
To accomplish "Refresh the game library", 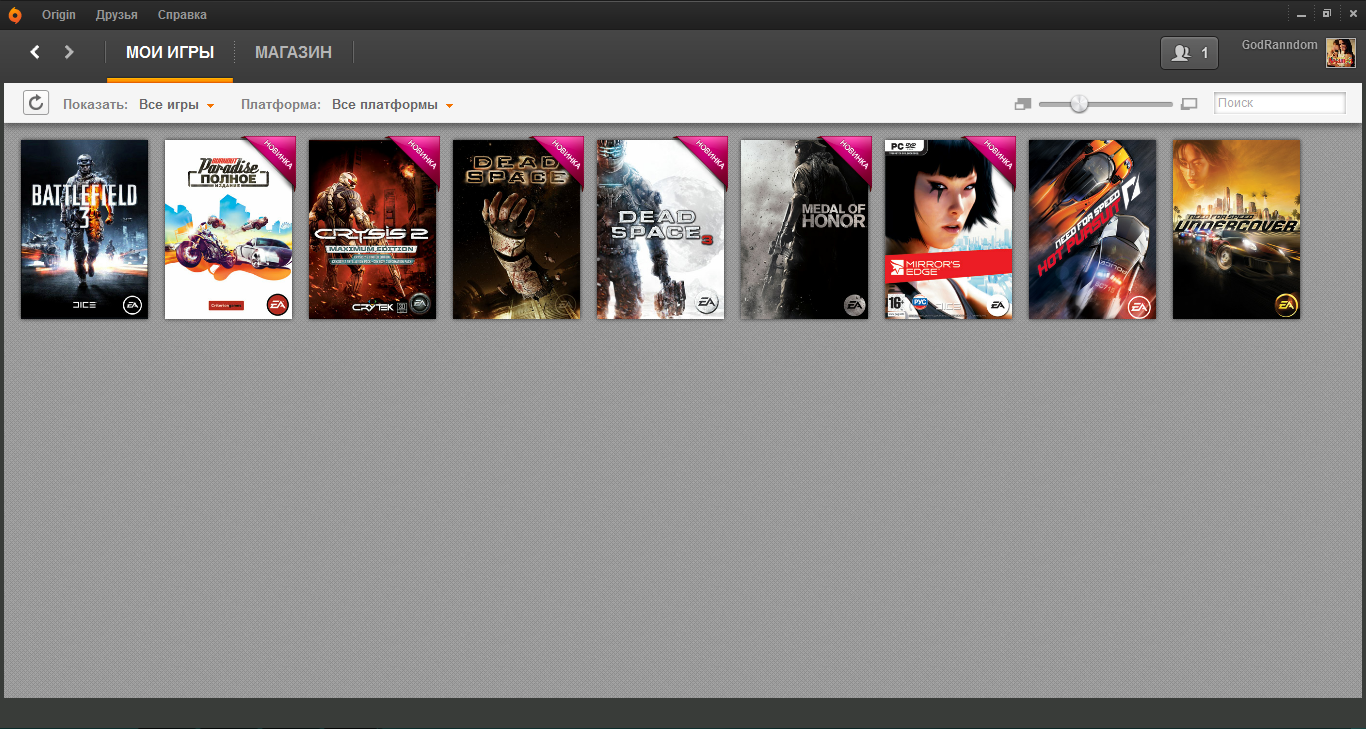I will tap(36, 103).
